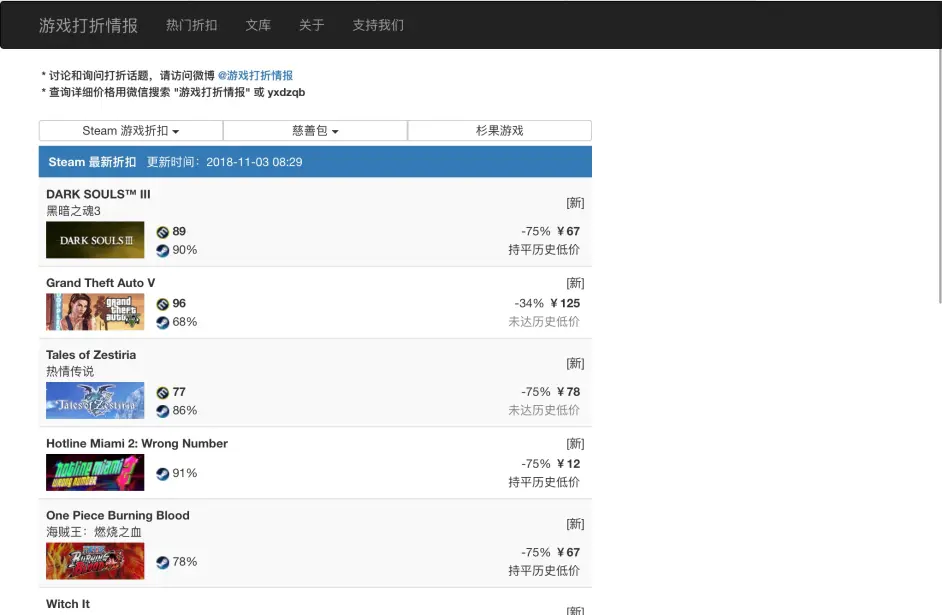This screenshot has width=942, height=615.
Task: Click the 热情传说 subtitle
Action: [70, 371]
